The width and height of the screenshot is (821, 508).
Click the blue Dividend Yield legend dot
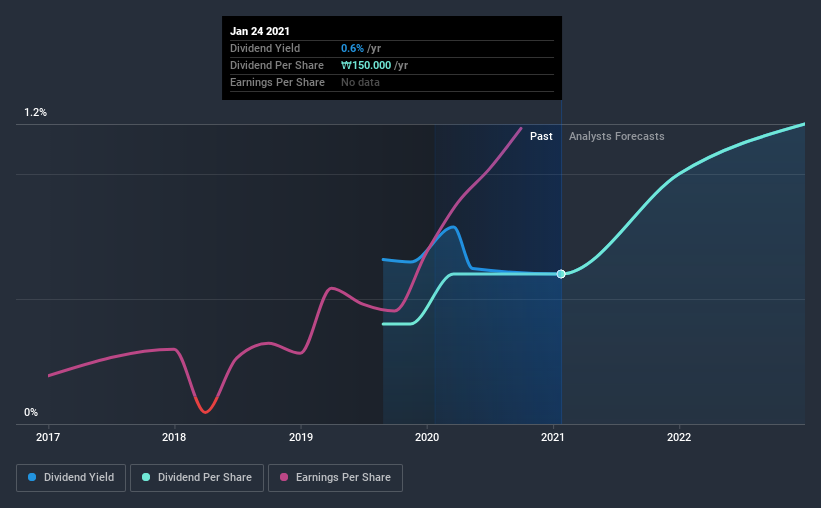[x=32, y=477]
